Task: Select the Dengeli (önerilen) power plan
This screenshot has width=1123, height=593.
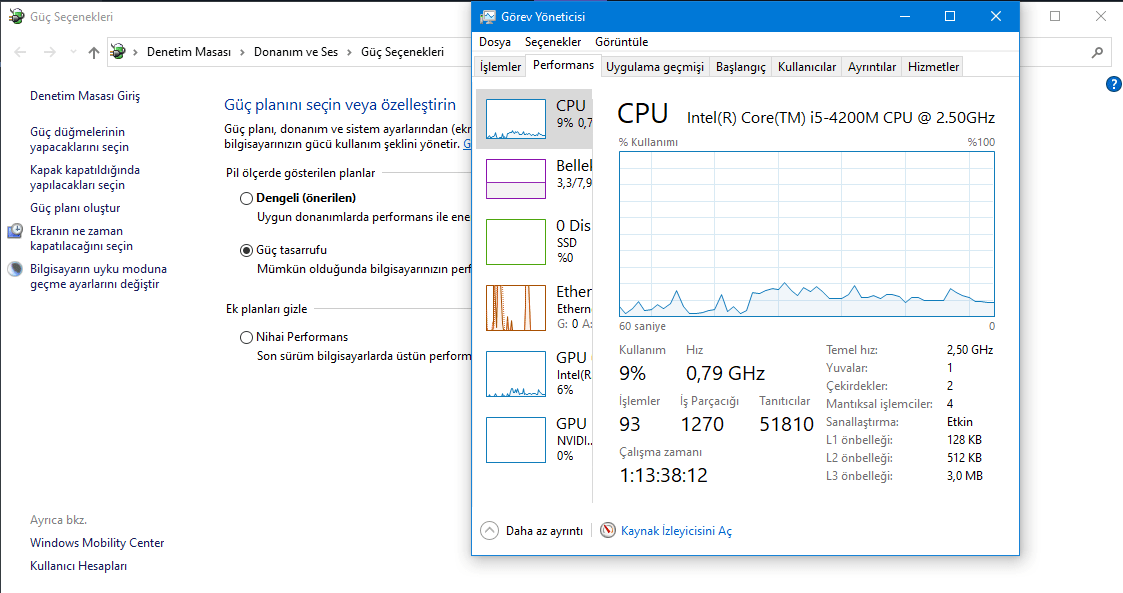Action: click(x=246, y=198)
